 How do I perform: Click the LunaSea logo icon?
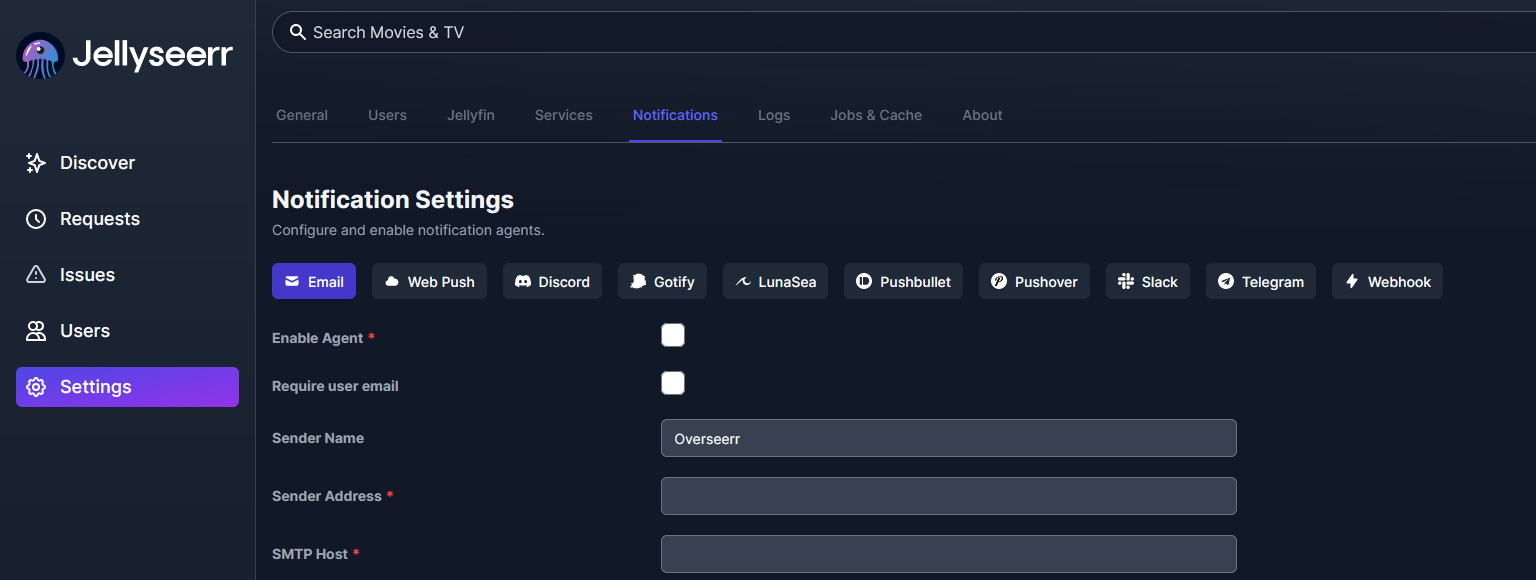click(x=743, y=282)
